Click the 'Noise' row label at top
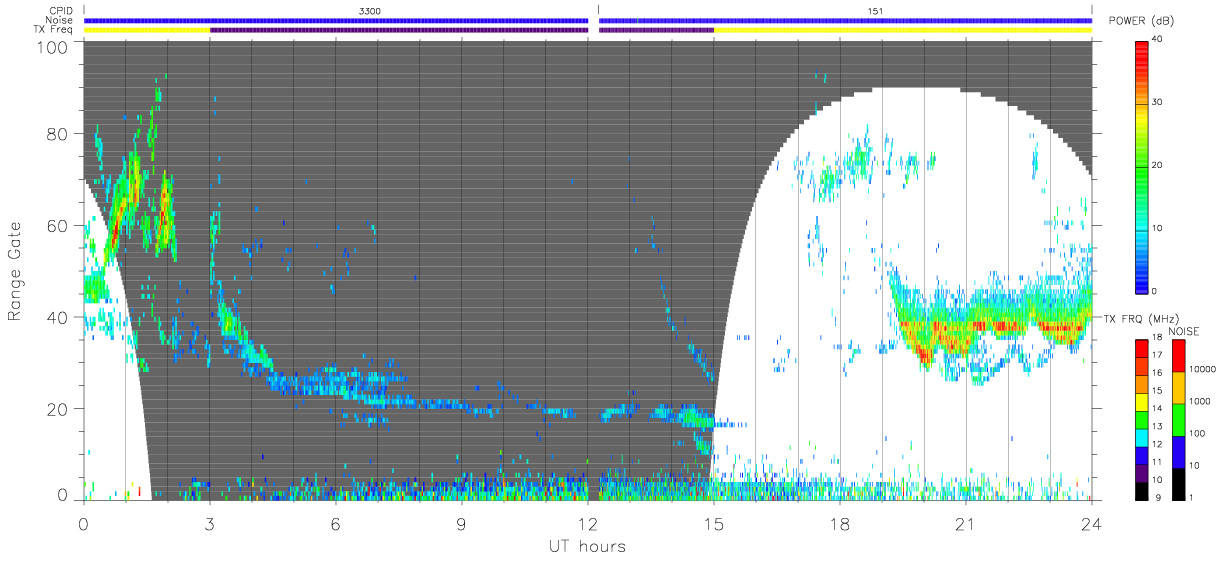The height and width of the screenshot is (567, 1228). pos(61,20)
